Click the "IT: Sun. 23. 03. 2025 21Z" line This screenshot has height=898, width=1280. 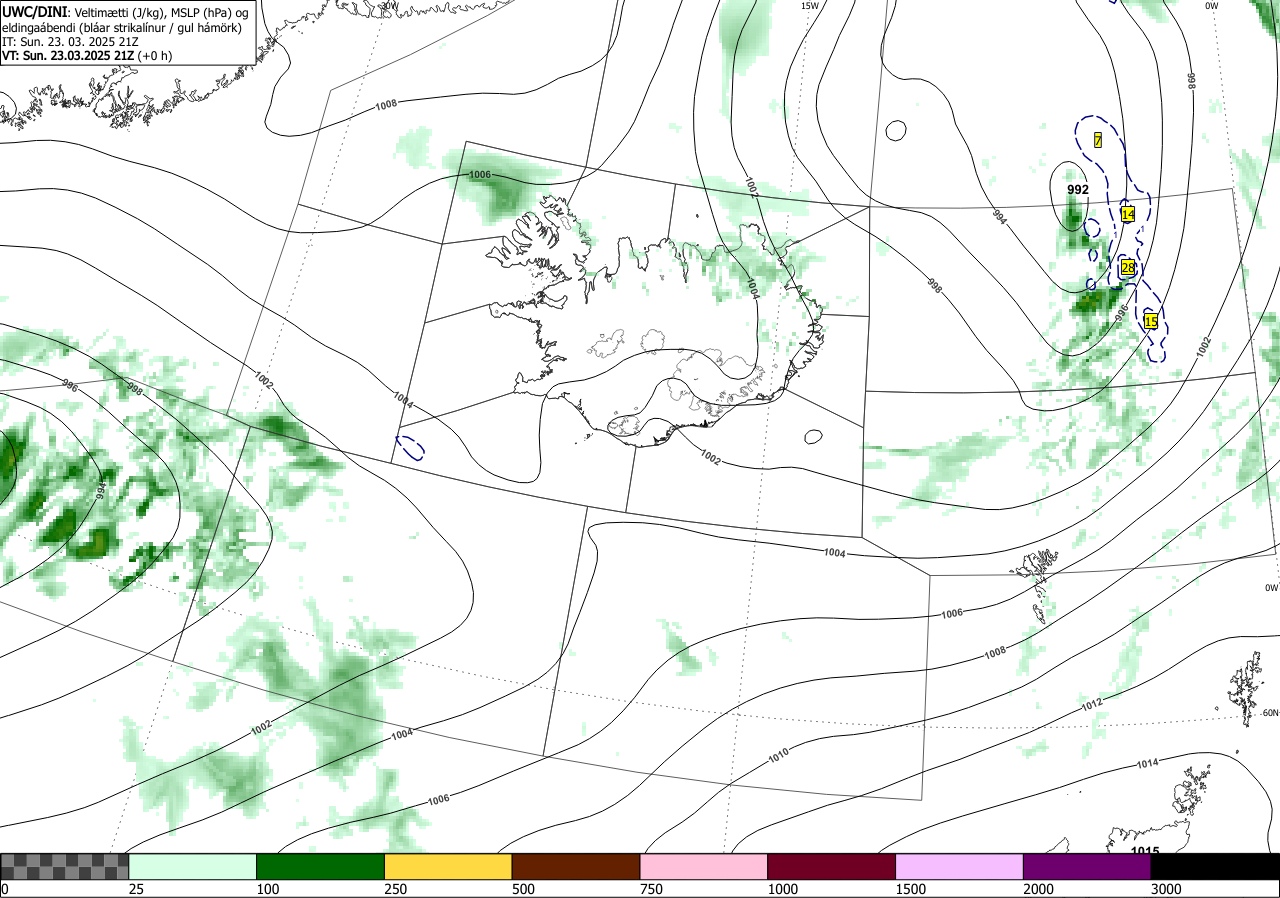(70, 42)
